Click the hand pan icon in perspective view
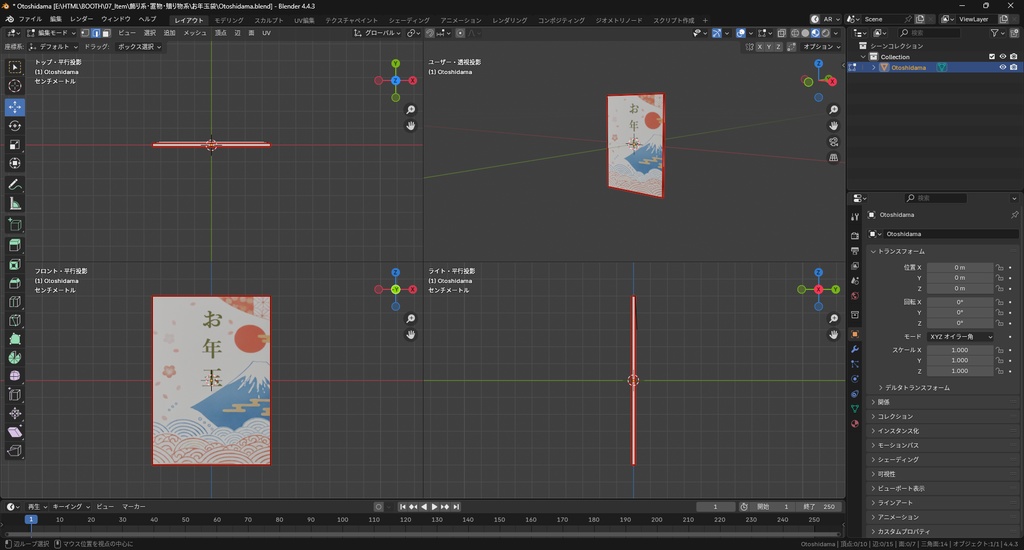The height and width of the screenshot is (550, 1024). pos(834,125)
